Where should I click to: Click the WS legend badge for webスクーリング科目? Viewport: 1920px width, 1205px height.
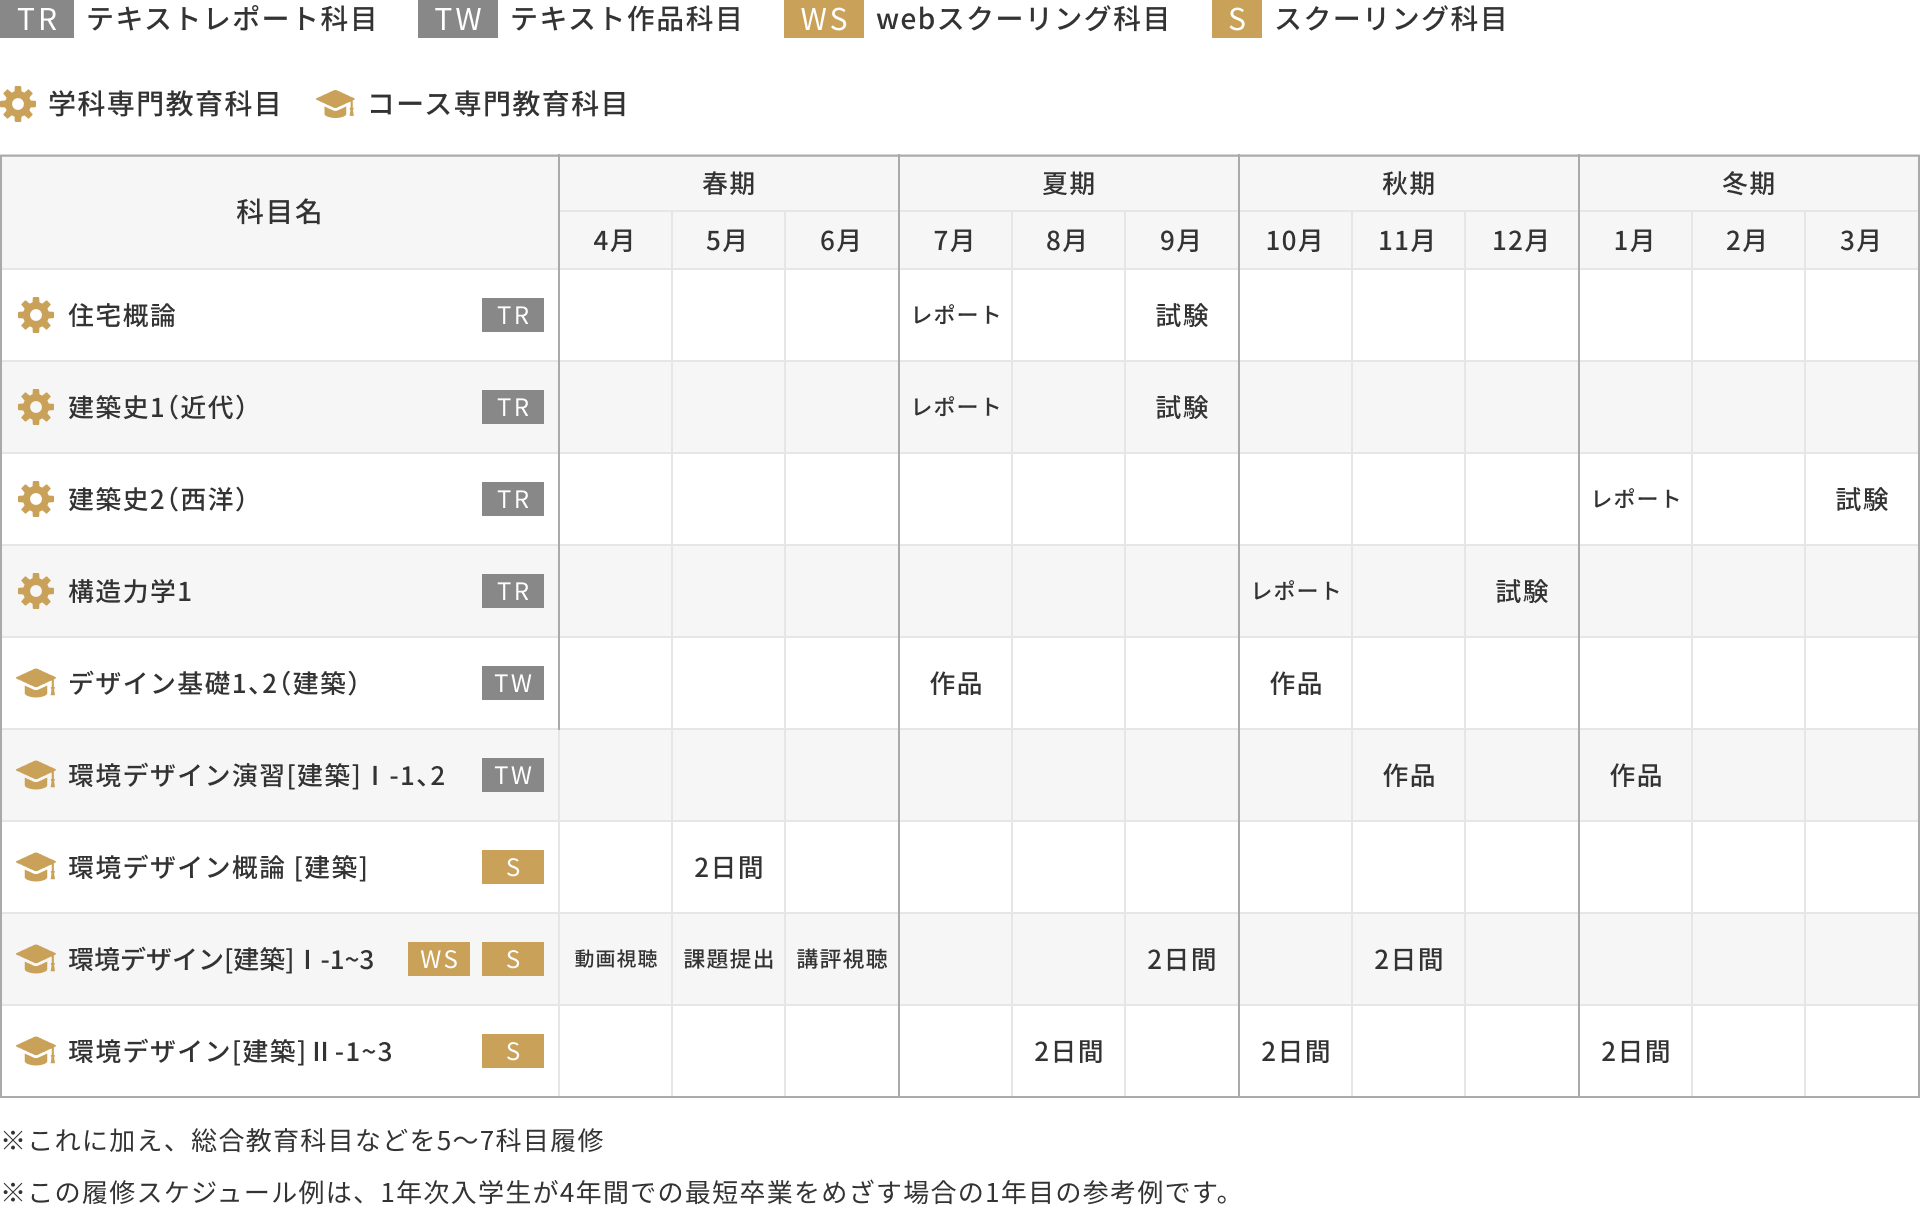[x=823, y=20]
